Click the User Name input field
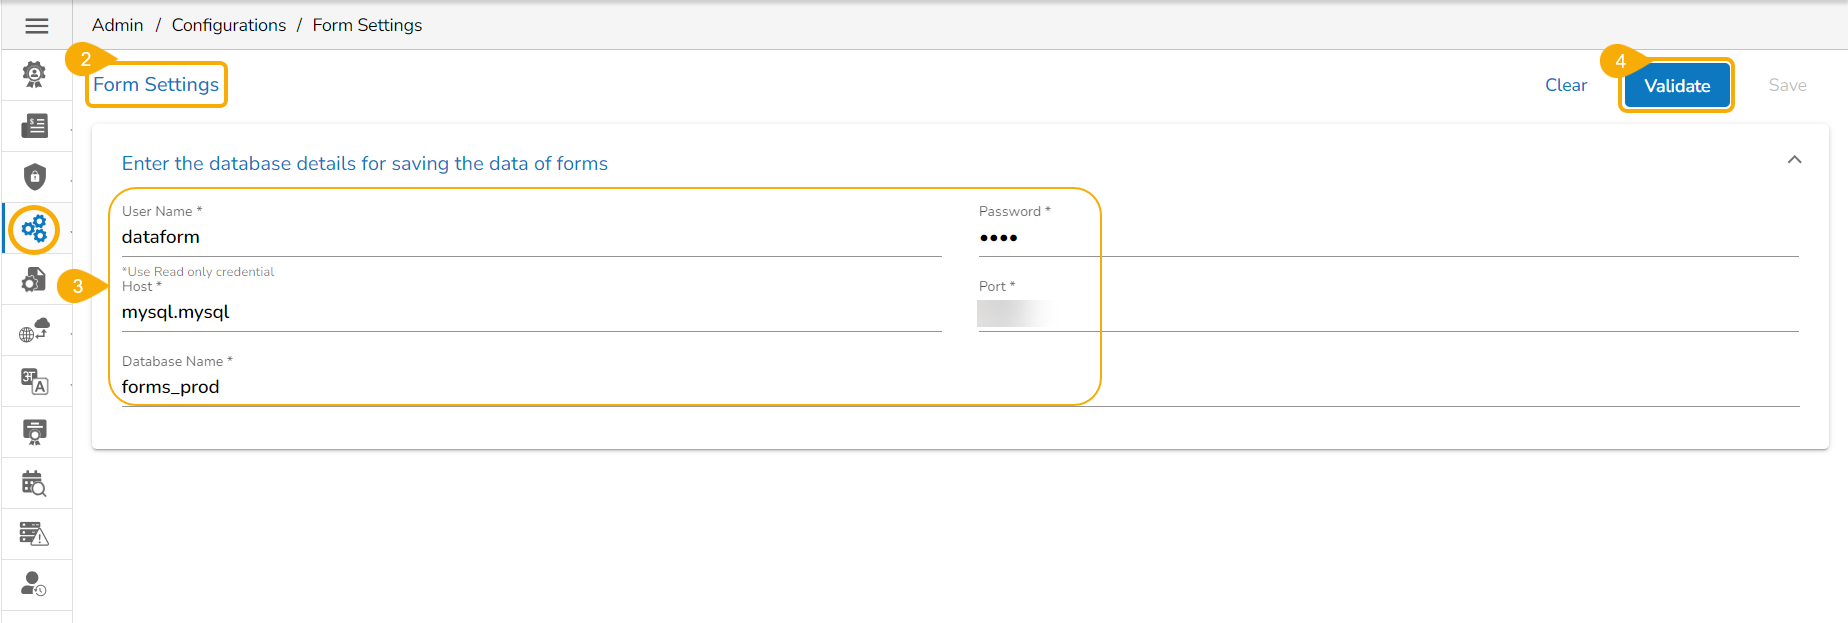The width and height of the screenshot is (1848, 623). click(530, 238)
